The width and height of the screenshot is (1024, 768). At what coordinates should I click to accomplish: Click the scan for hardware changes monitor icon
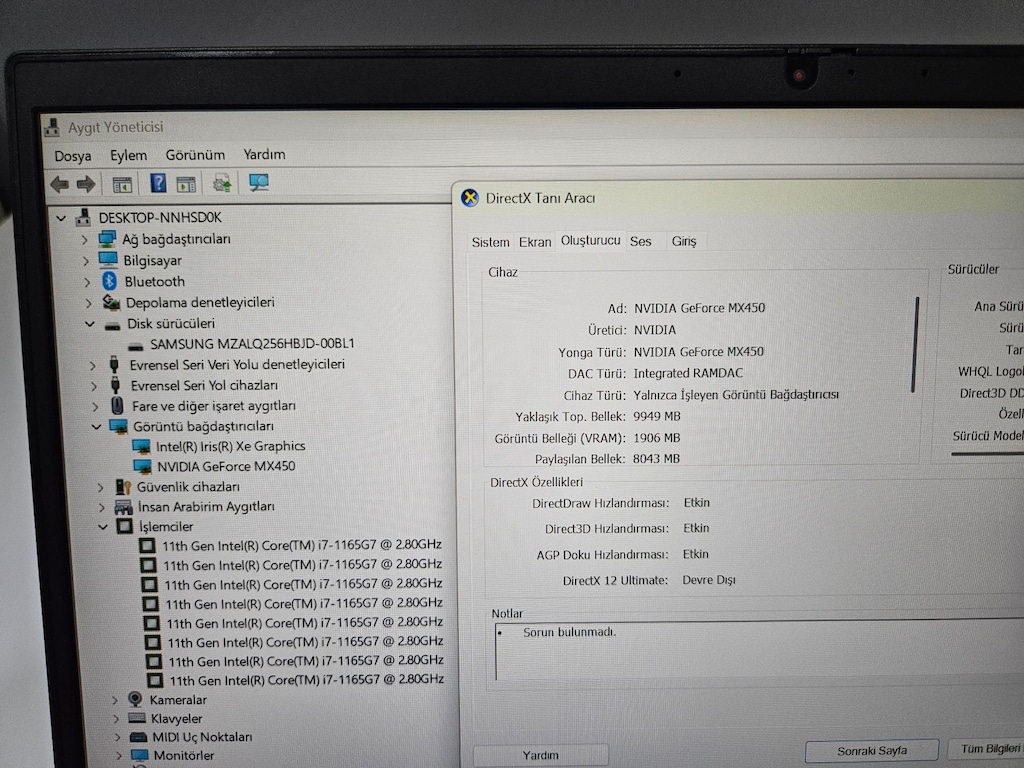[259, 183]
